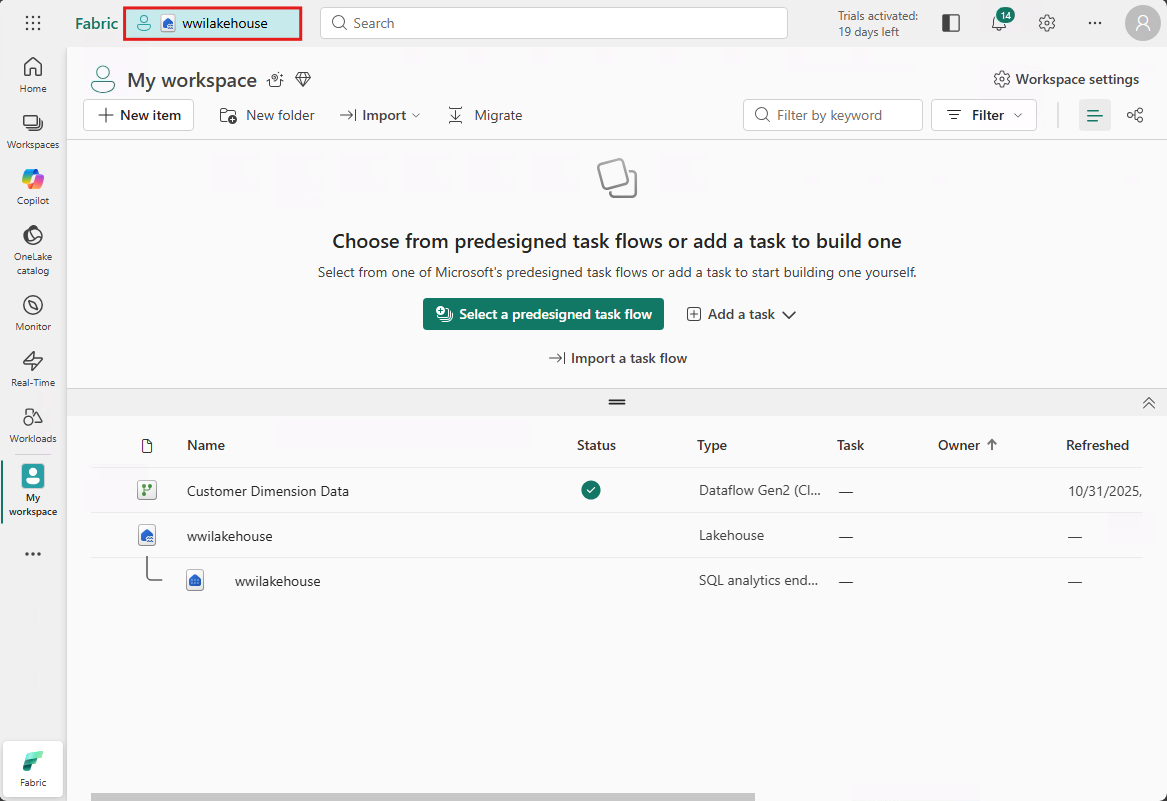Open the Import dropdown

[x=380, y=115]
